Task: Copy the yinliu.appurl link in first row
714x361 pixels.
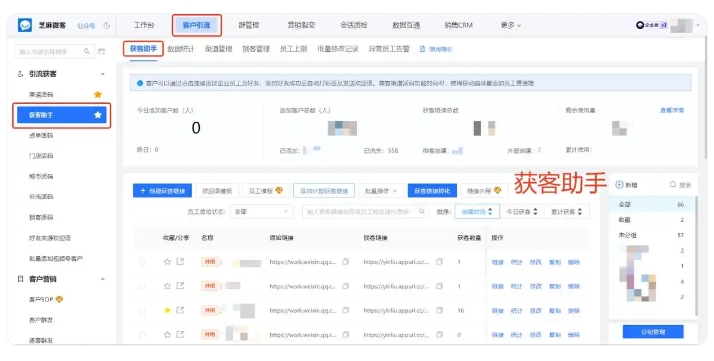Action: point(439,262)
